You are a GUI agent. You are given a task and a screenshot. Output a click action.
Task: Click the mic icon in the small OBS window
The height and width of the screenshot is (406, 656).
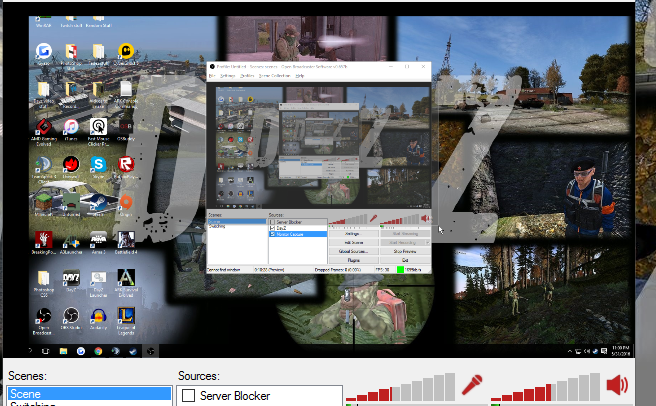coord(373,218)
